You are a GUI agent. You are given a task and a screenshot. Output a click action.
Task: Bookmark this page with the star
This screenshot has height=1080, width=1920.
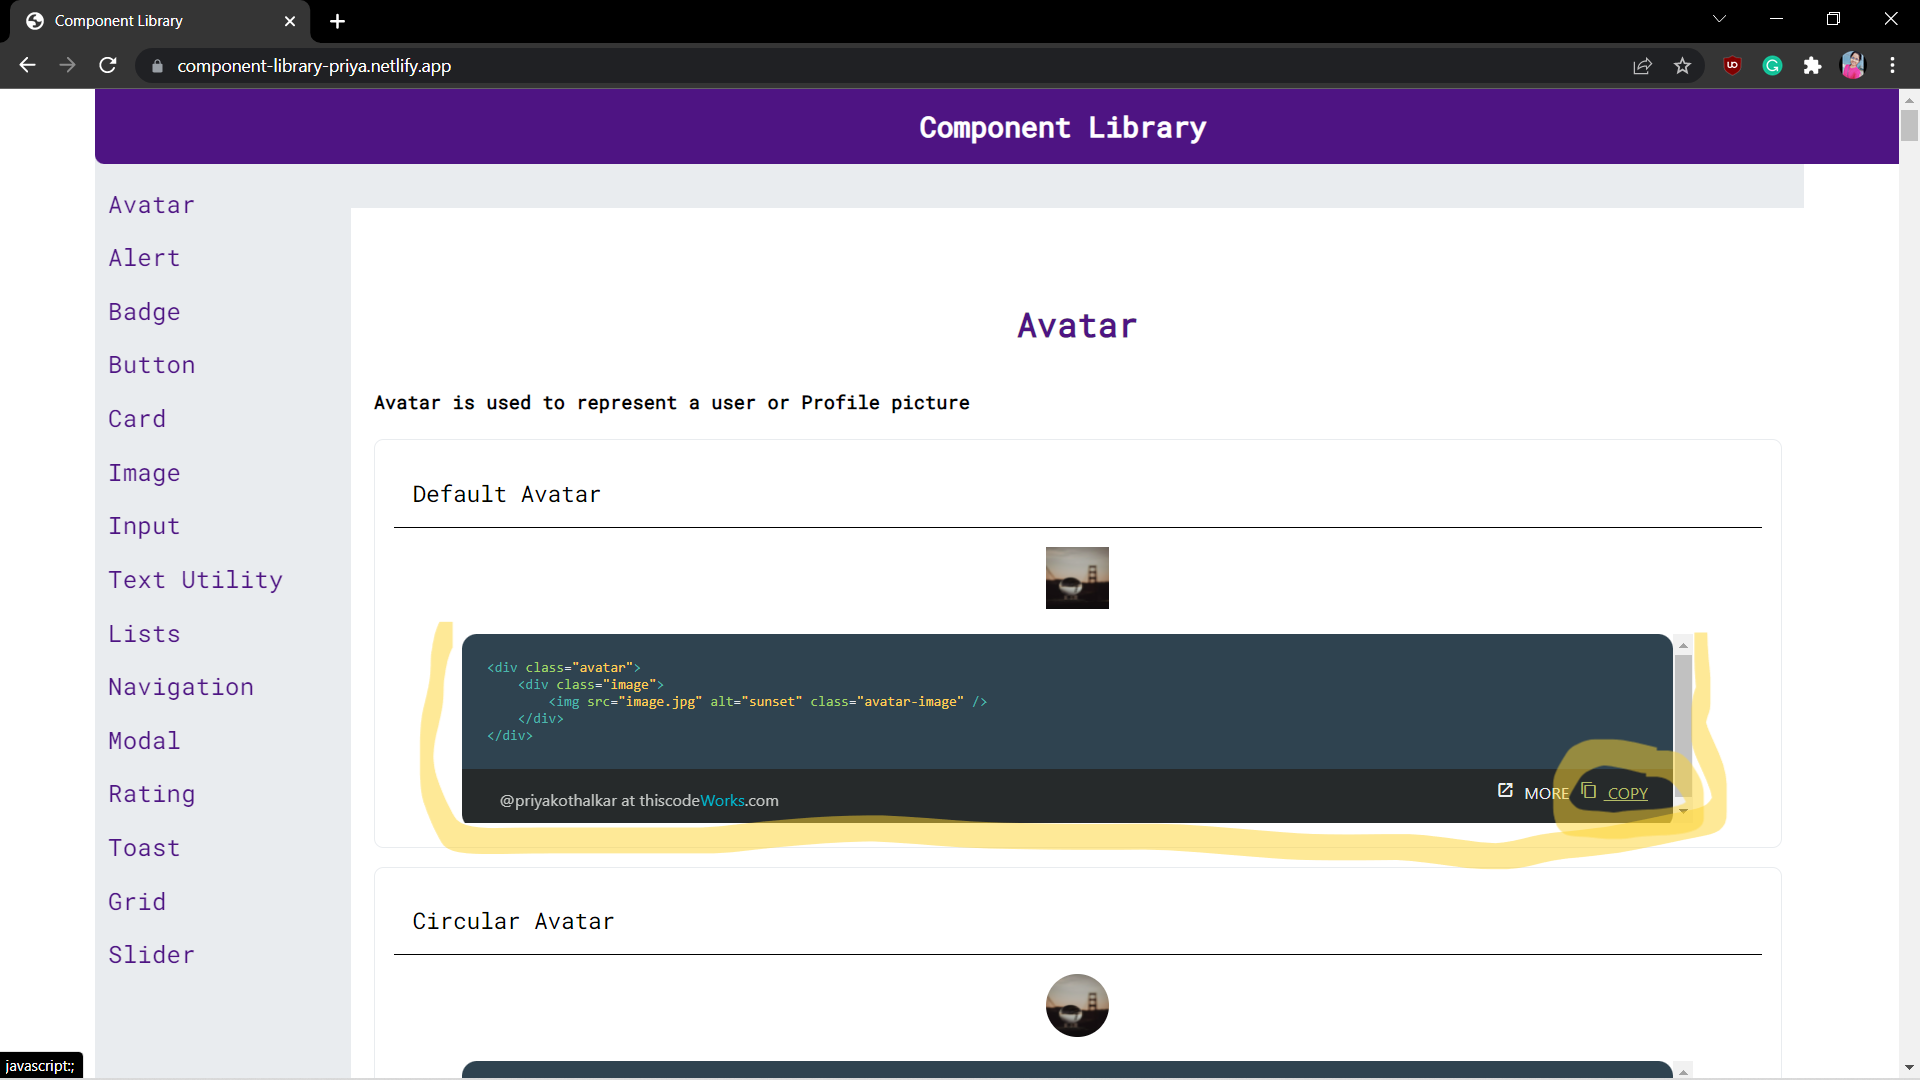[x=1682, y=66]
